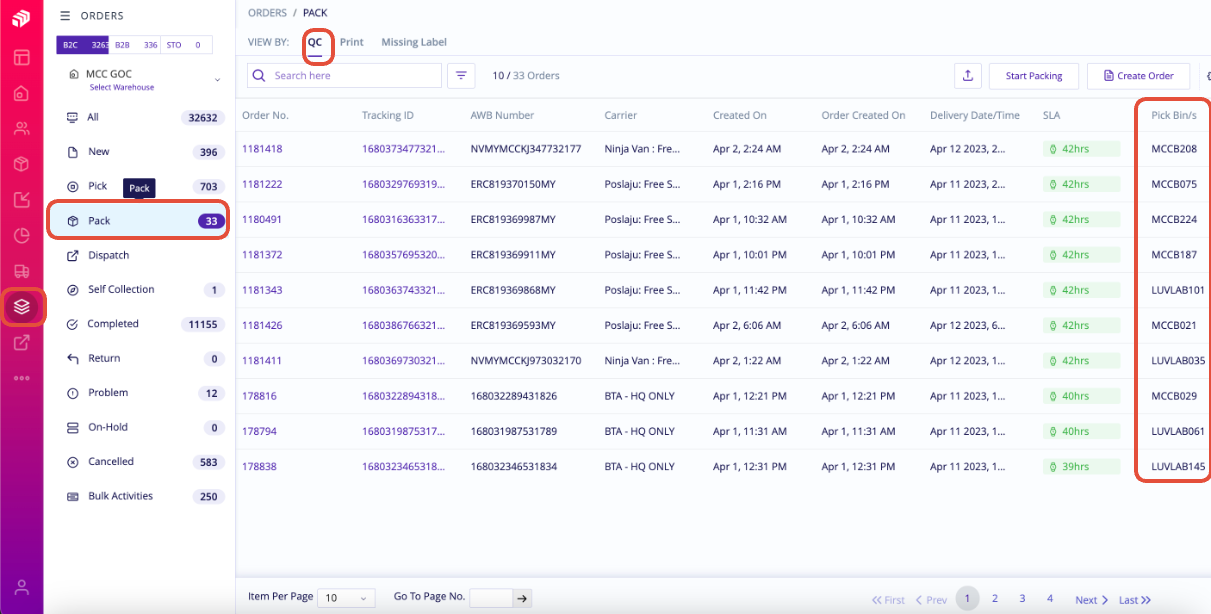Open the tracking ID for order 178794
This screenshot has height=614, width=1211.
pyautogui.click(x=404, y=432)
